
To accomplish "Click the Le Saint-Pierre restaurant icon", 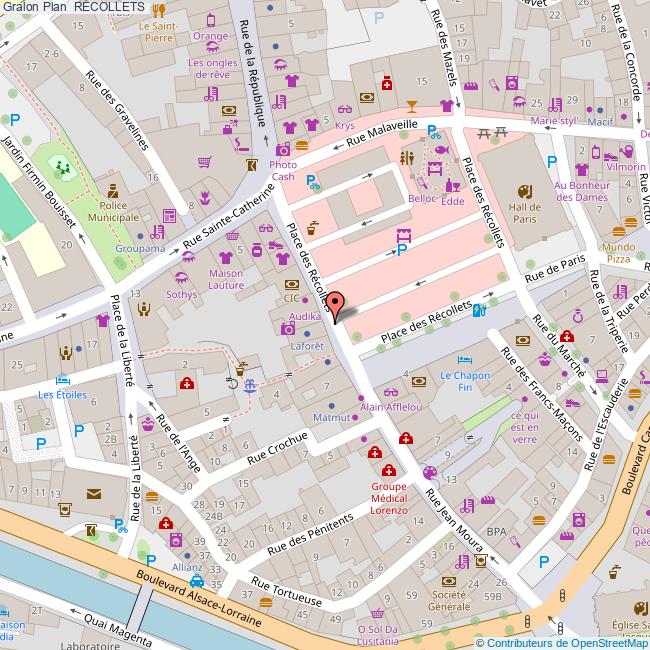I will click(x=158, y=11).
